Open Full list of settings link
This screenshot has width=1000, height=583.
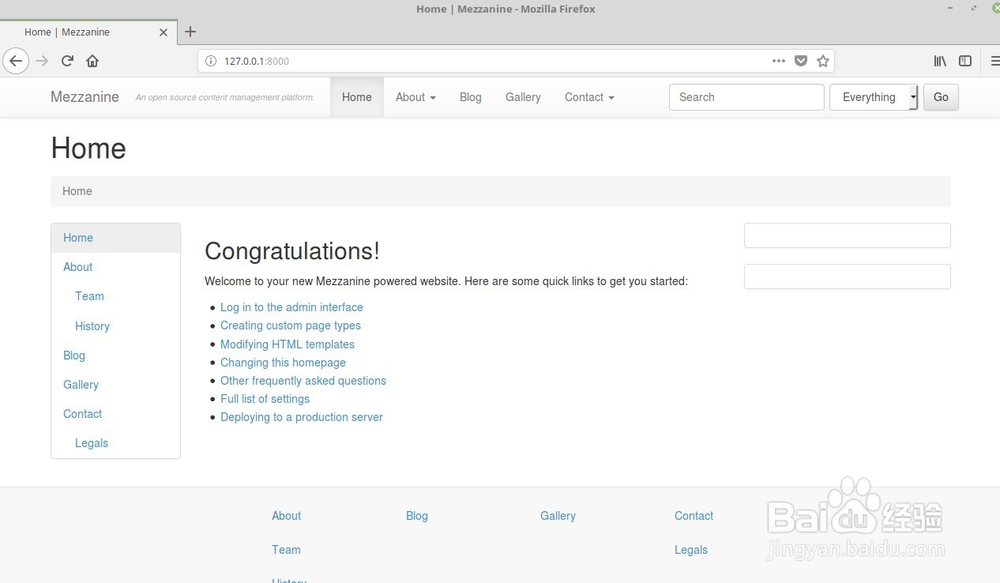click(265, 399)
